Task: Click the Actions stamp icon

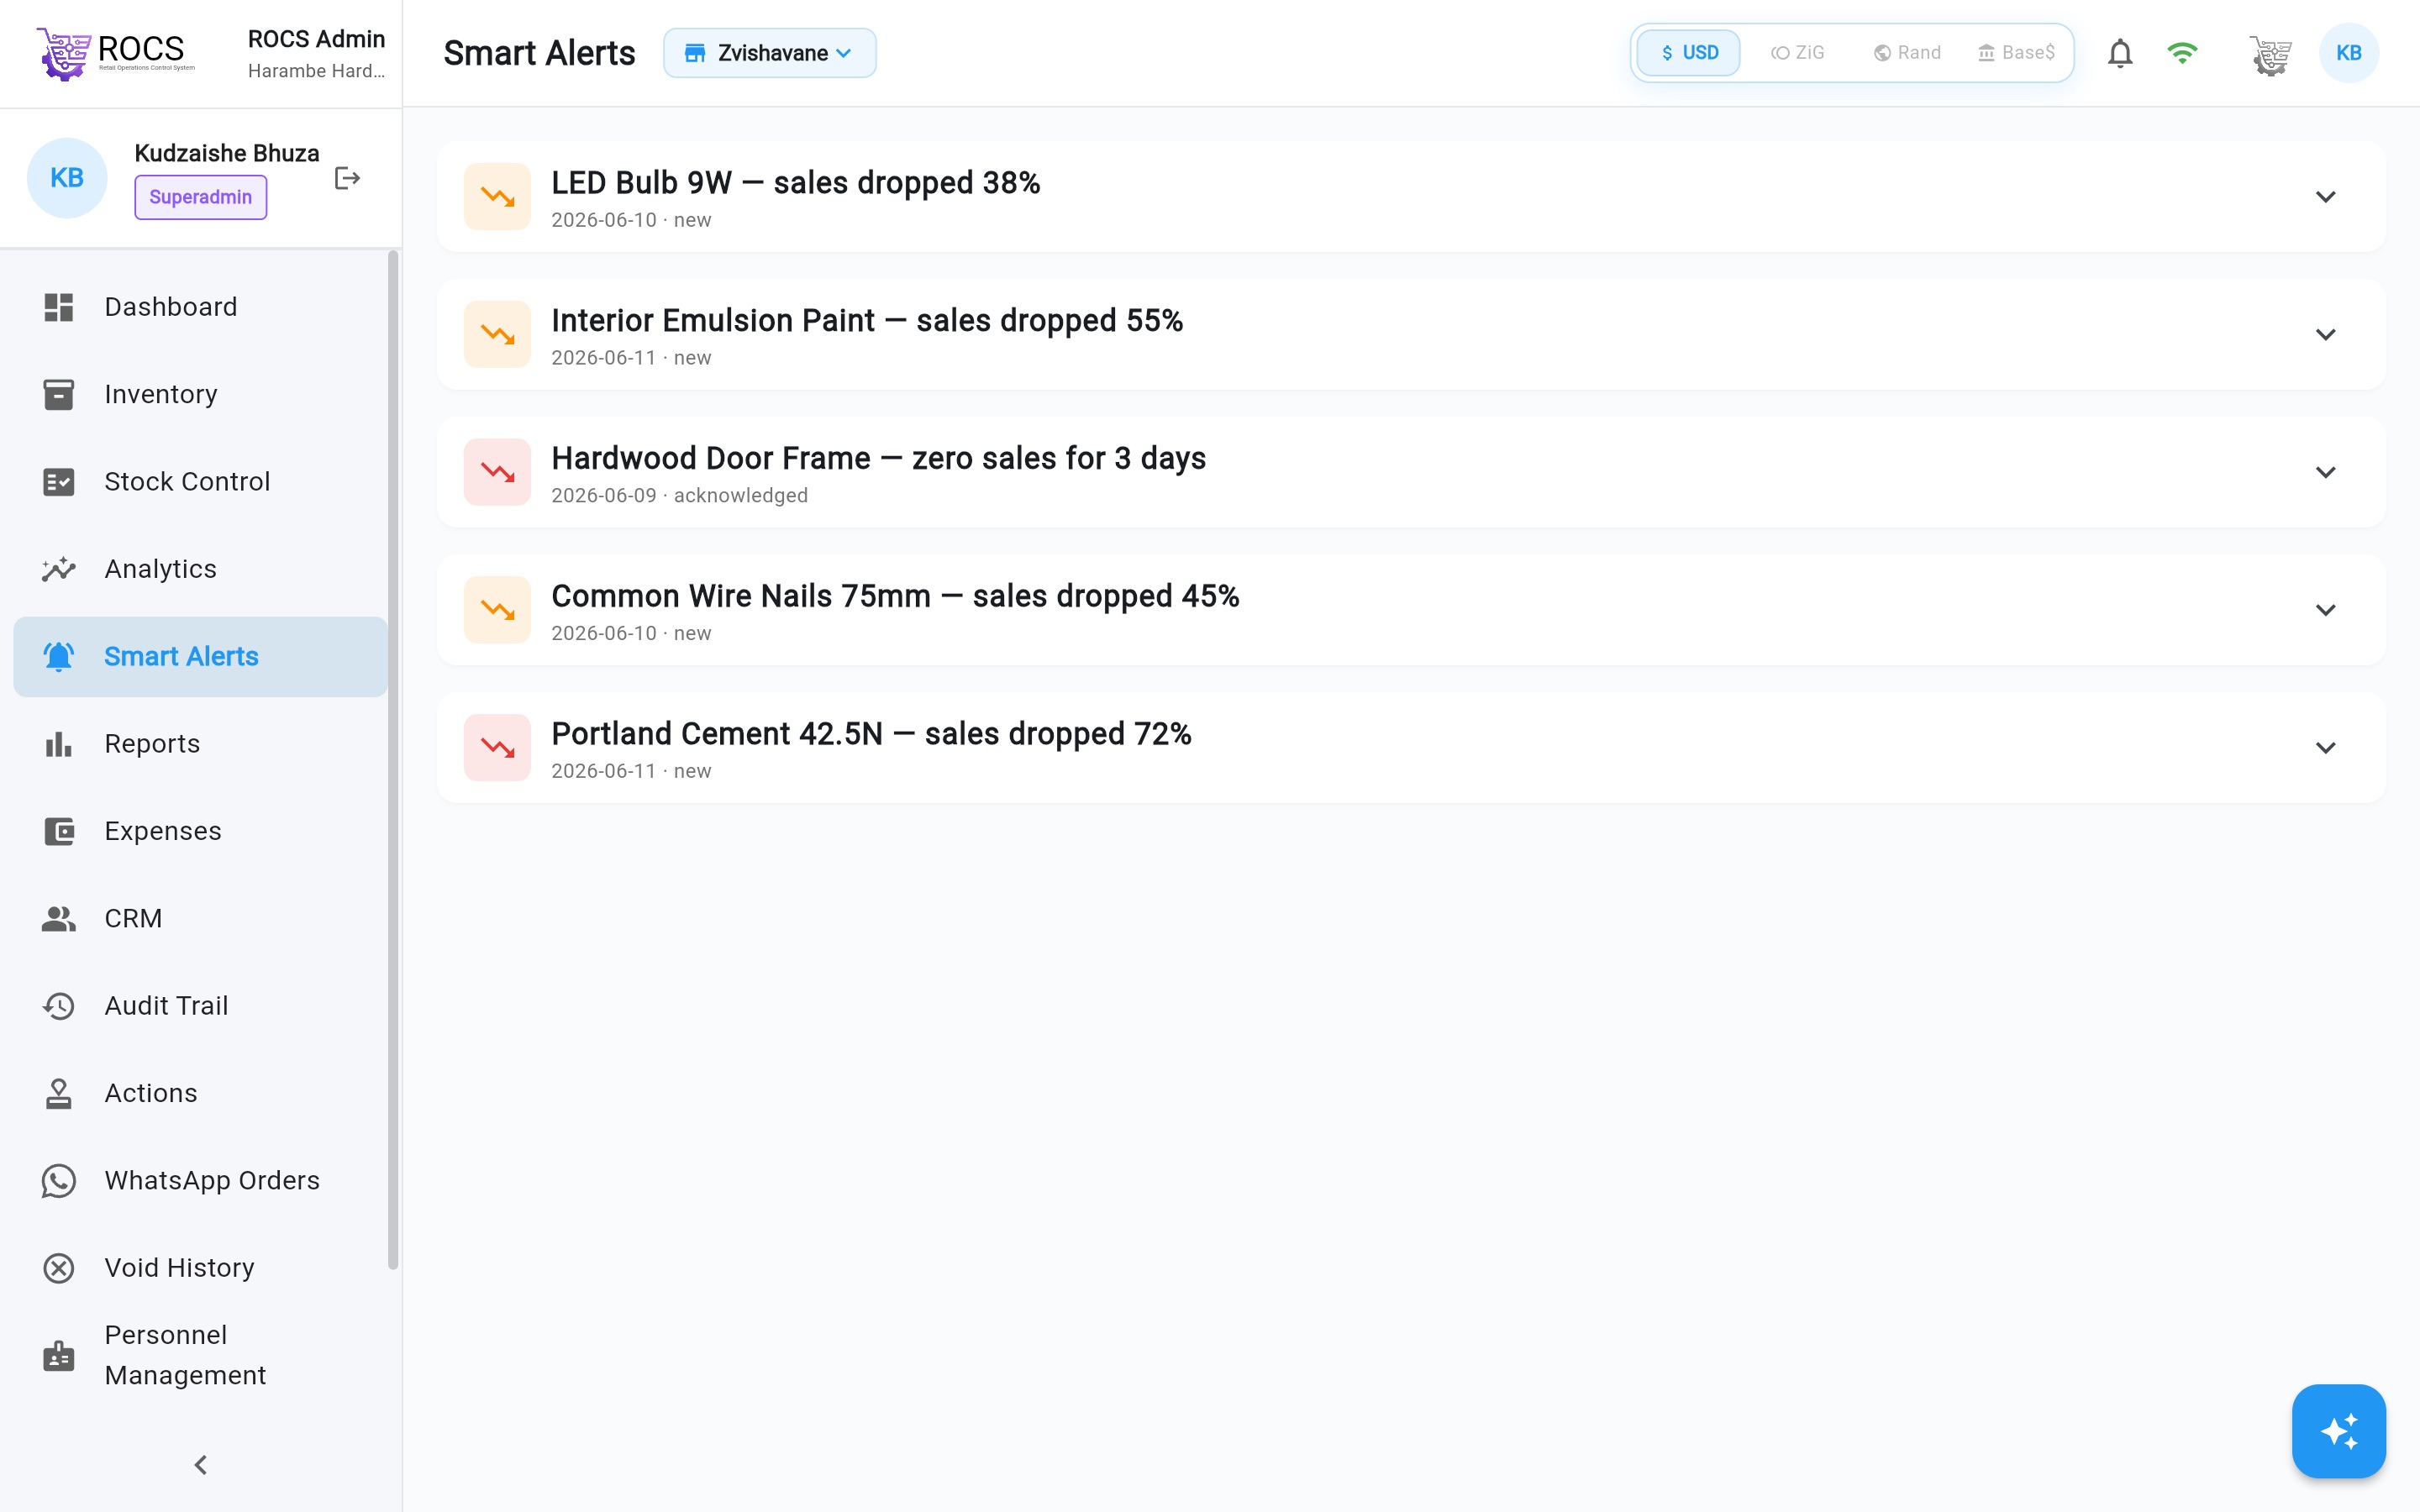Action: (59, 1093)
